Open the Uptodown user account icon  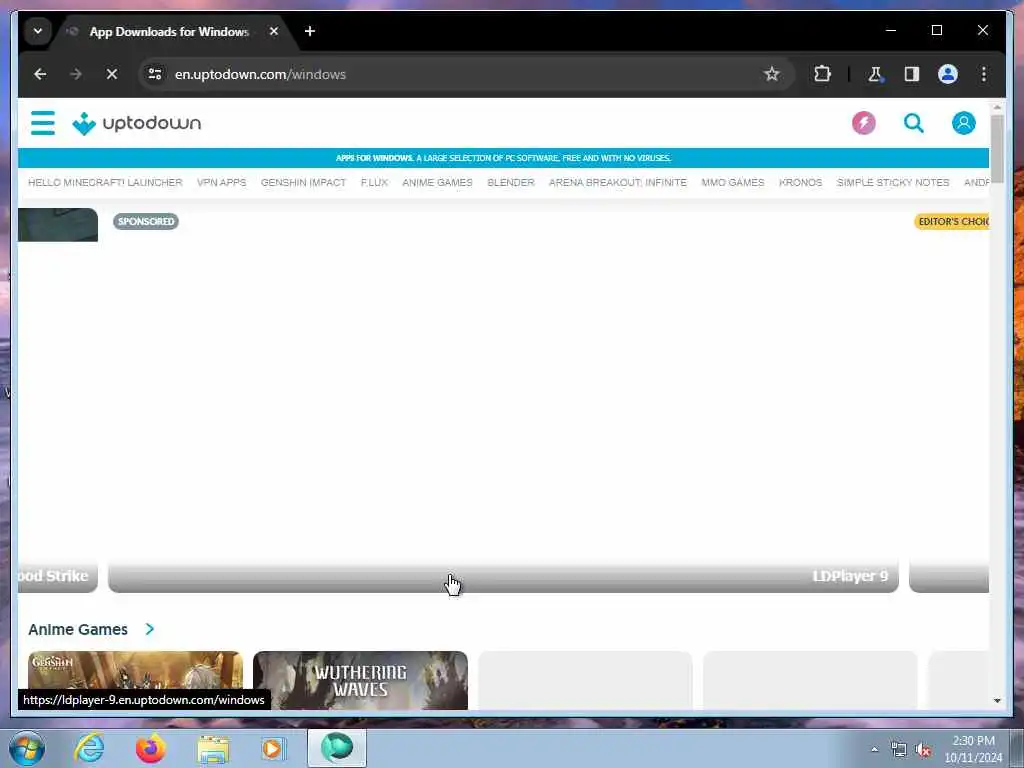pos(963,123)
